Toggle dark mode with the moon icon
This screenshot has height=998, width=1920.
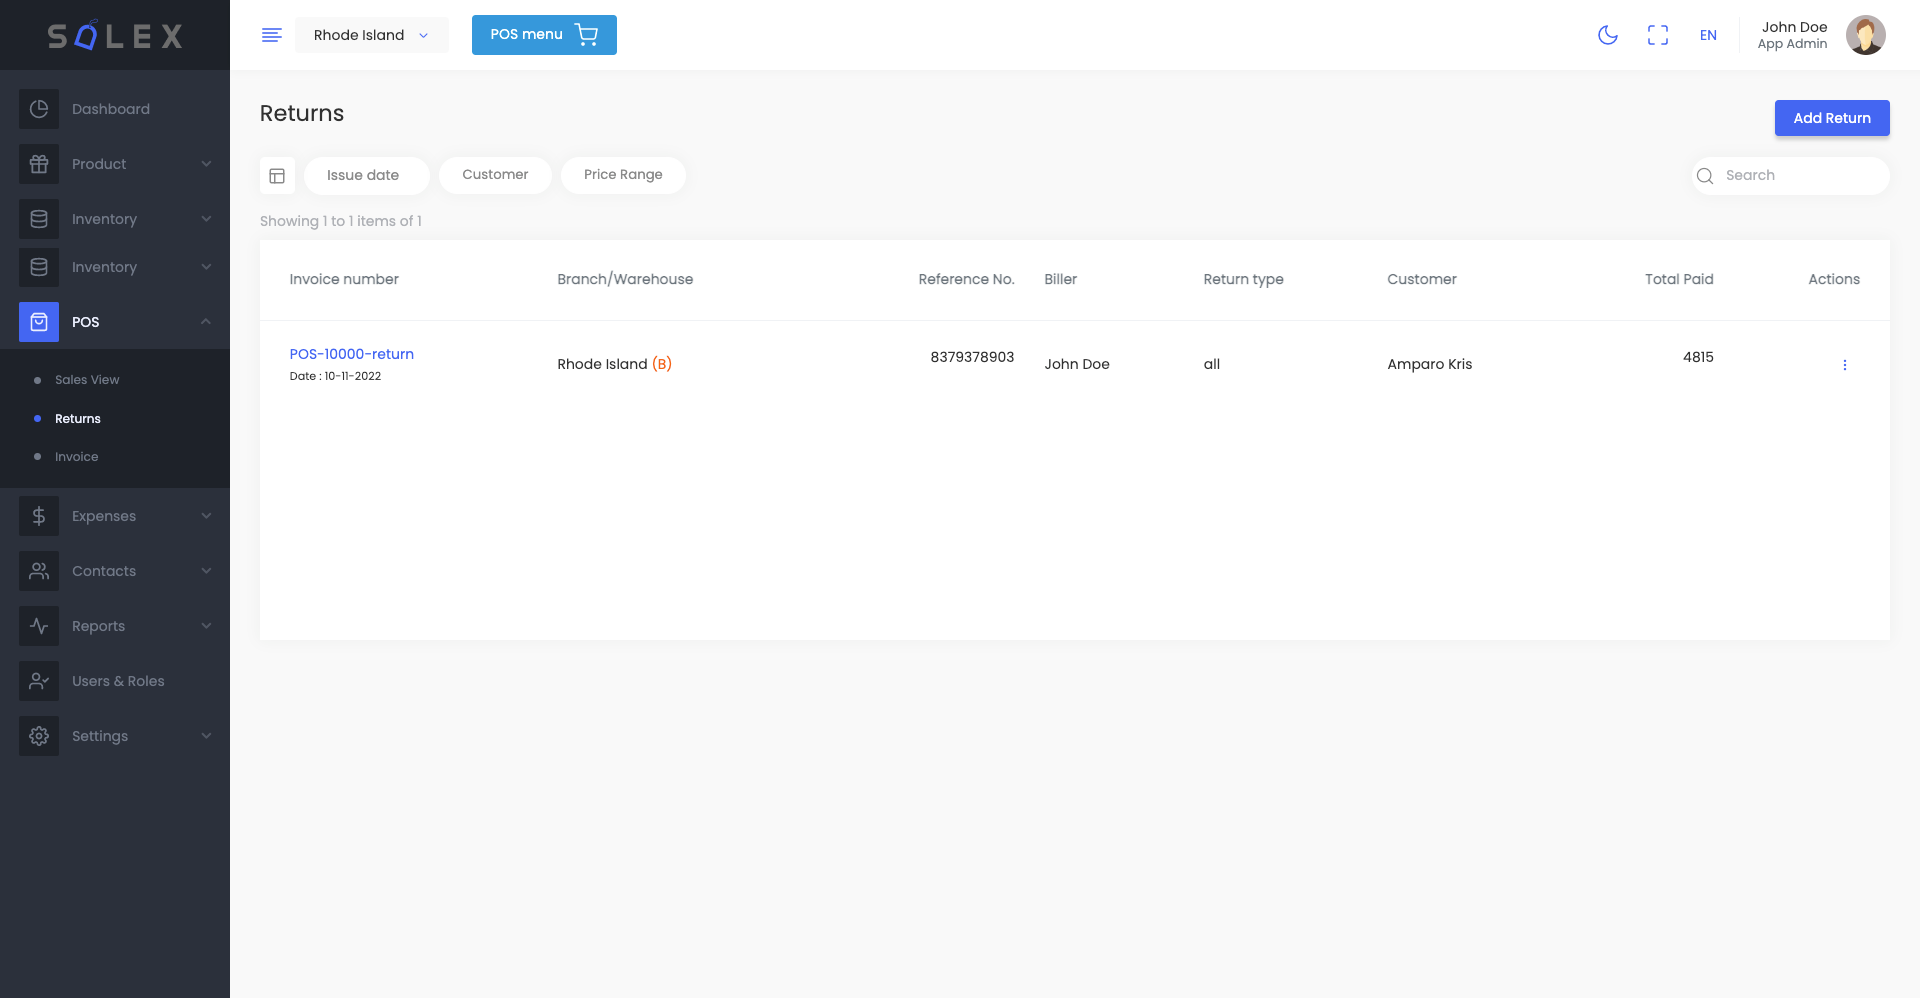(1608, 35)
